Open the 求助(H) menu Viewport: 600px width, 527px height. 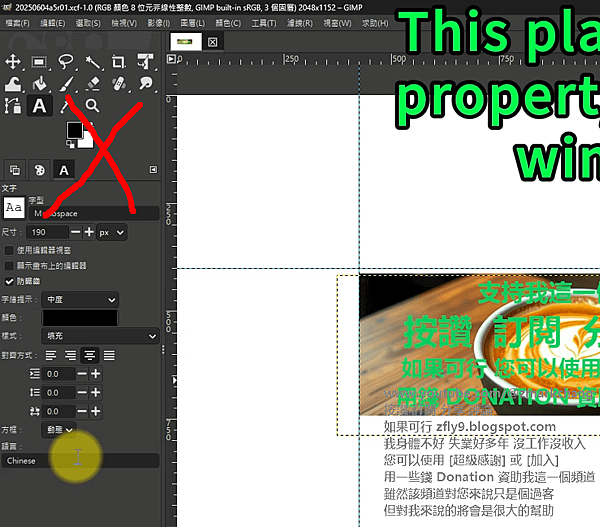(375, 23)
